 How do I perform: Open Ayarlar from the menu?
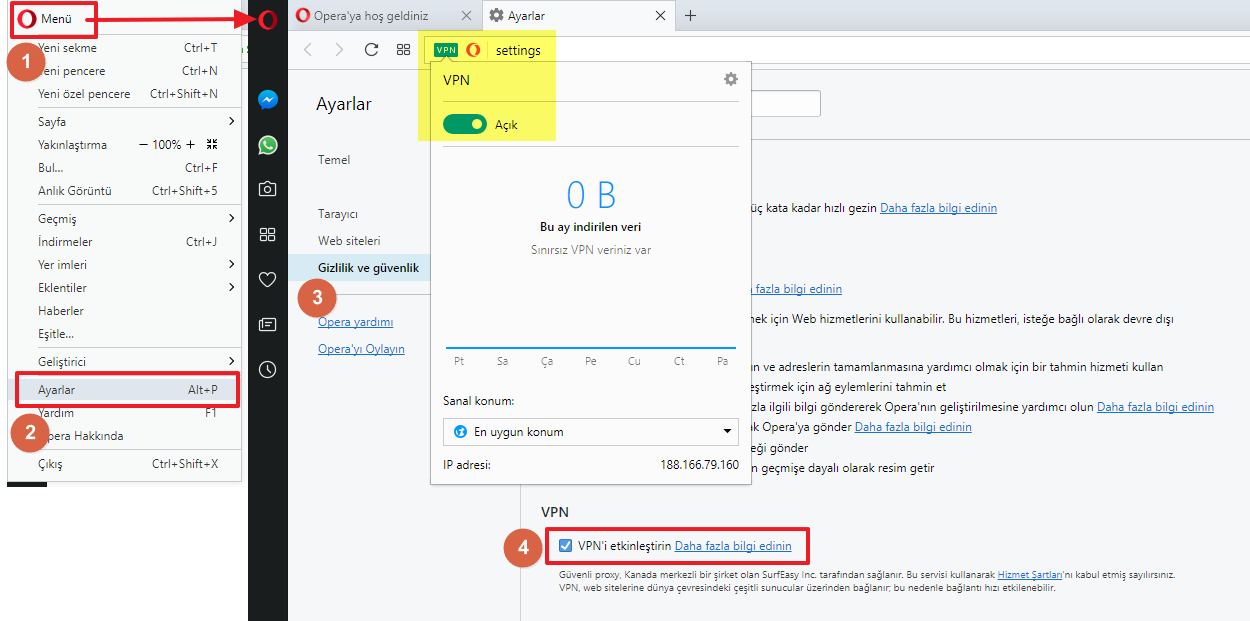pyautogui.click(x=127, y=390)
